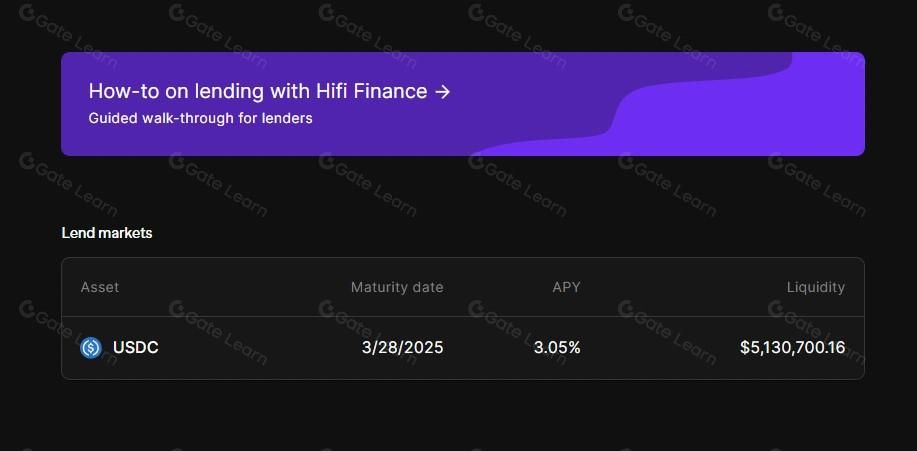Click the Guided walk-through for lenders subtitle
917x451 pixels.
(200, 118)
